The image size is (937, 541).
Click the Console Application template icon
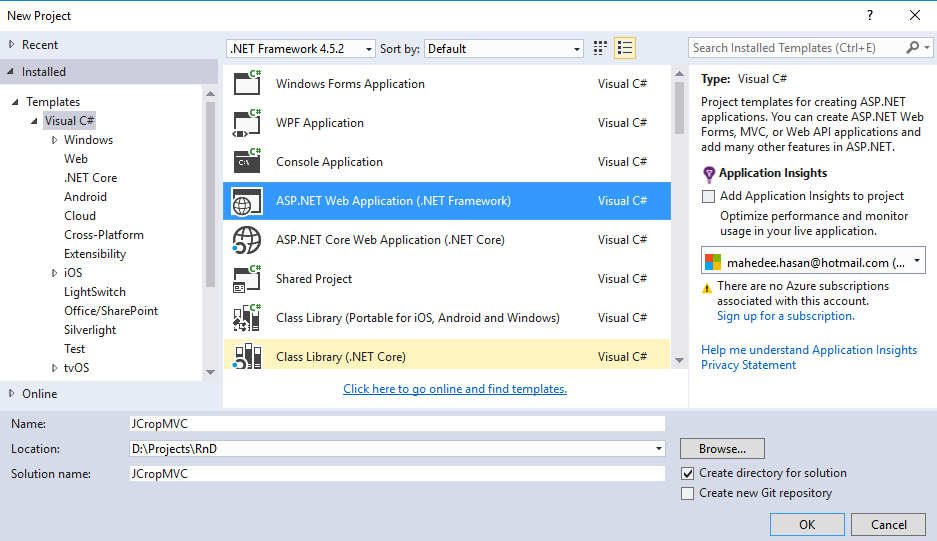tap(247, 161)
